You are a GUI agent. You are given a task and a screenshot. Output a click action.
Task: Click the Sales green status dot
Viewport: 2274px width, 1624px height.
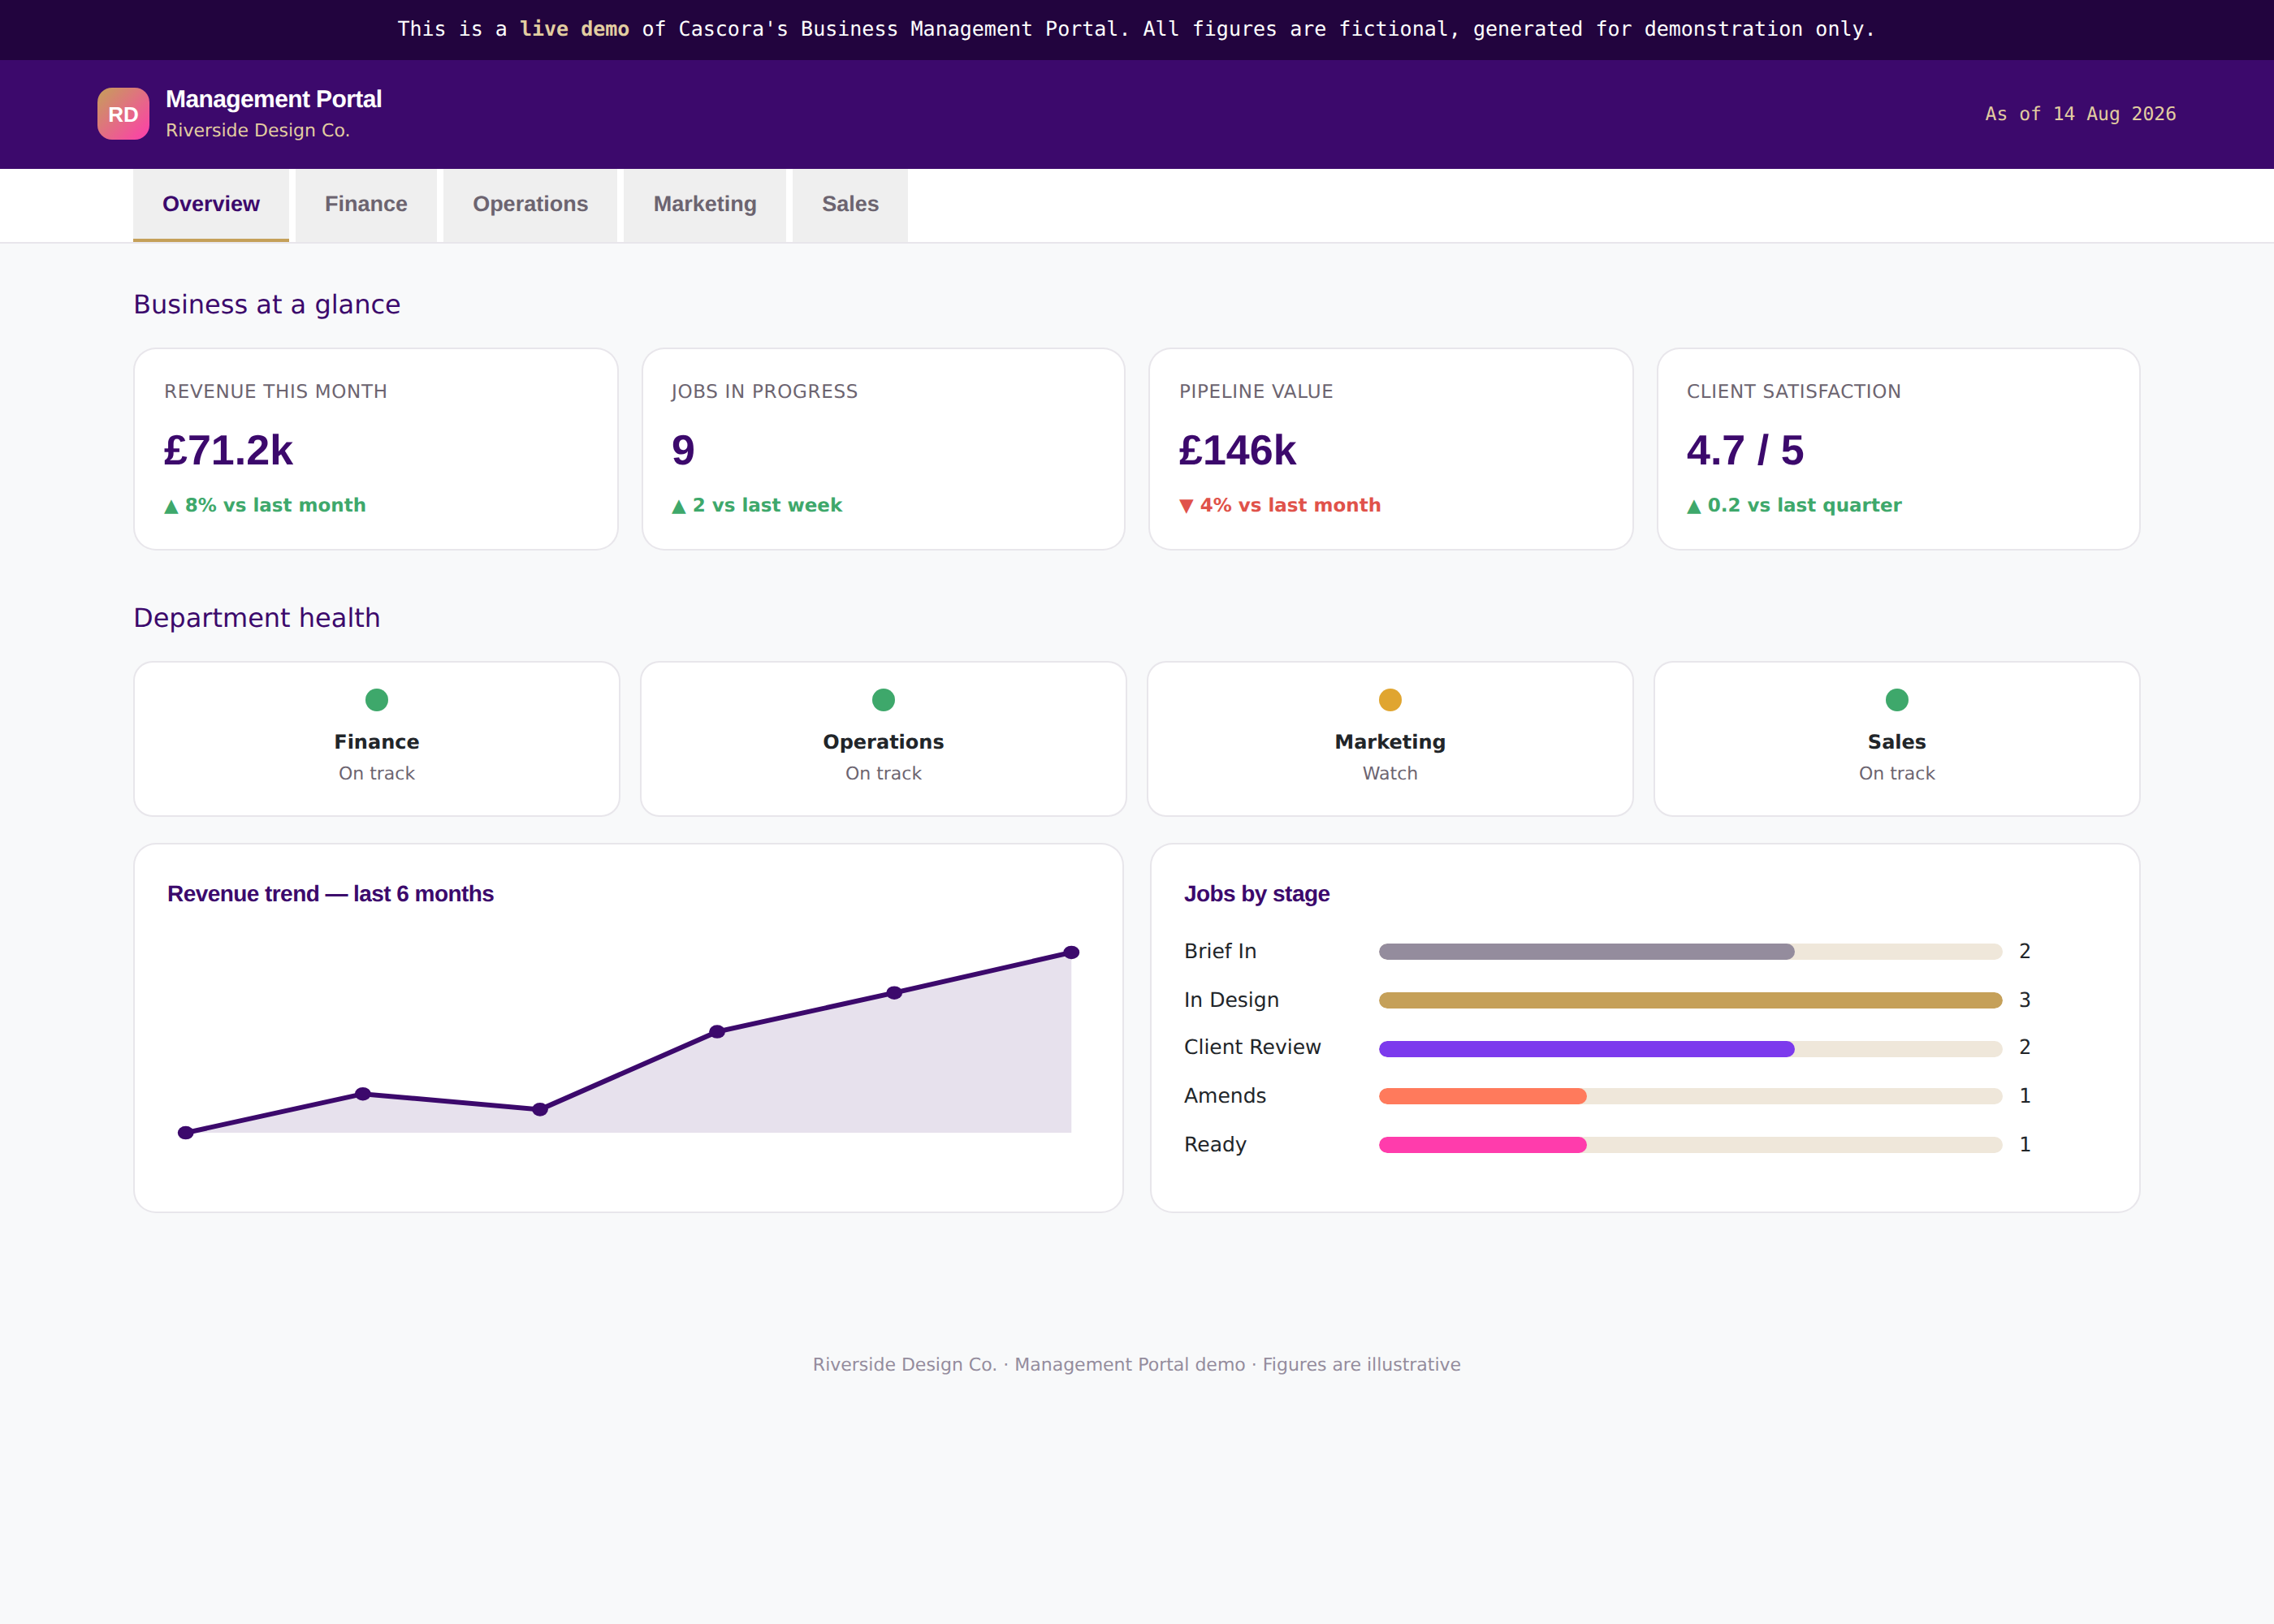click(x=1897, y=700)
